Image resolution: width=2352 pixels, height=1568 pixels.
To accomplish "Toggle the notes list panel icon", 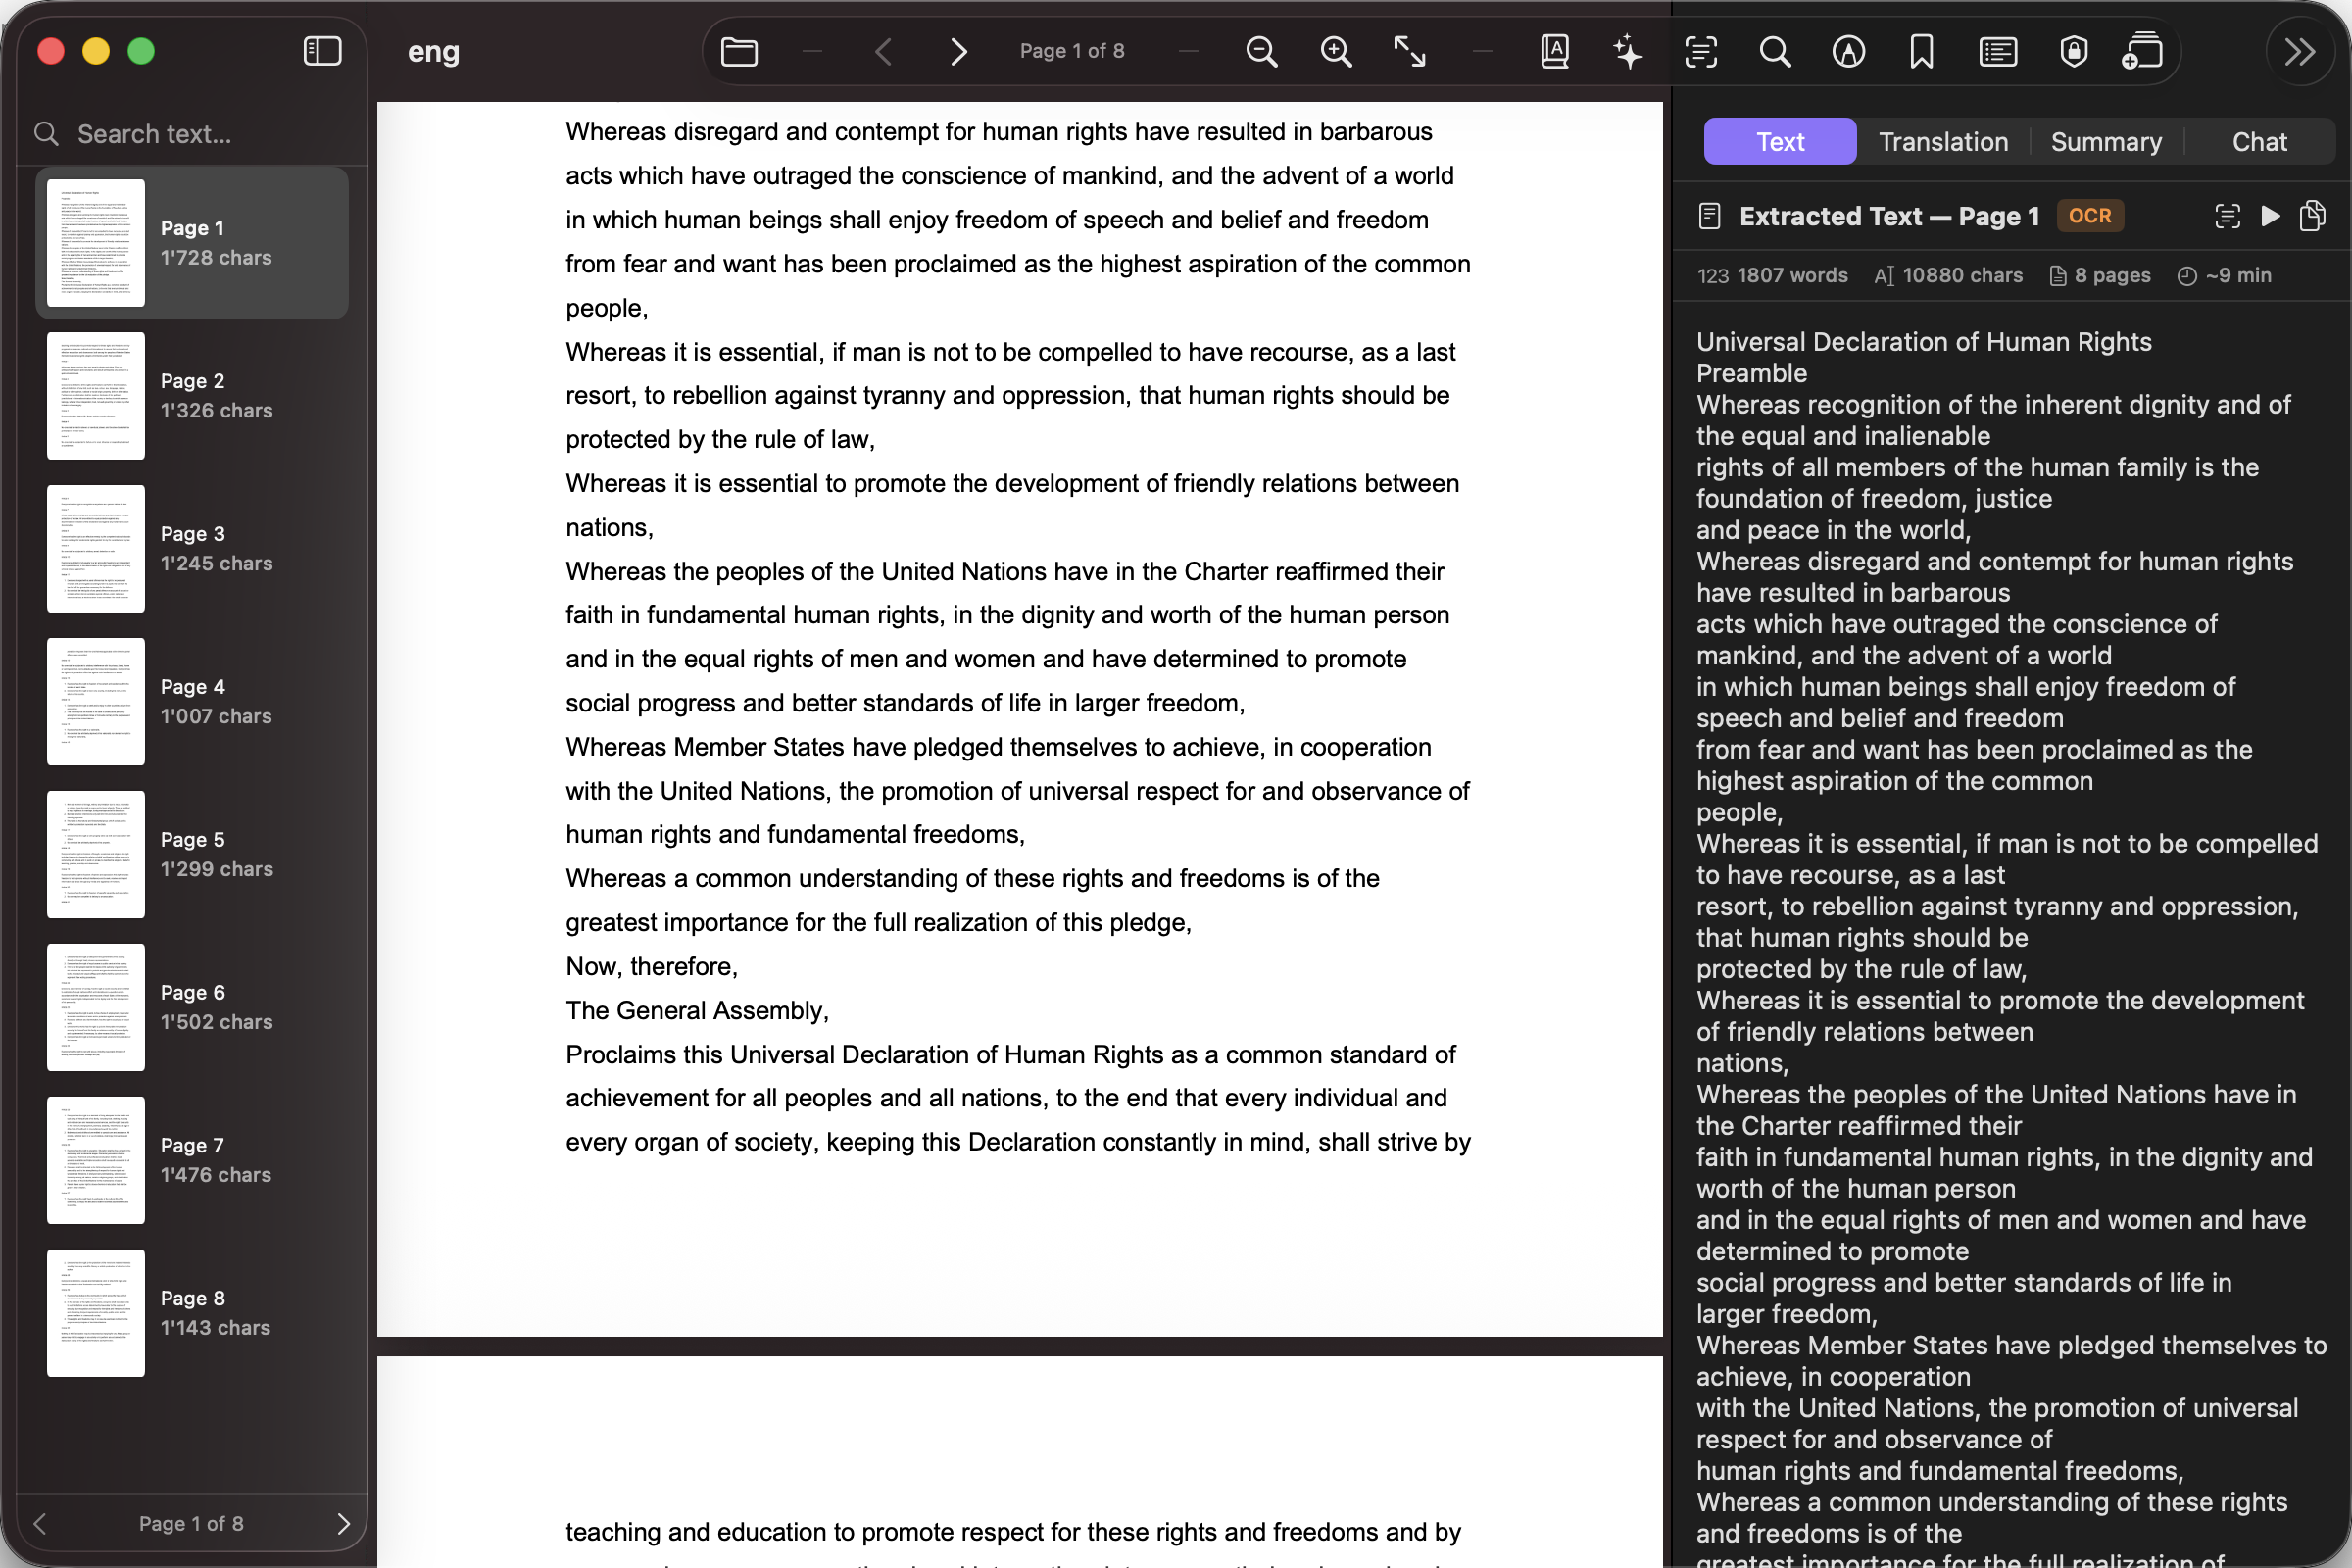I will coord(1997,51).
